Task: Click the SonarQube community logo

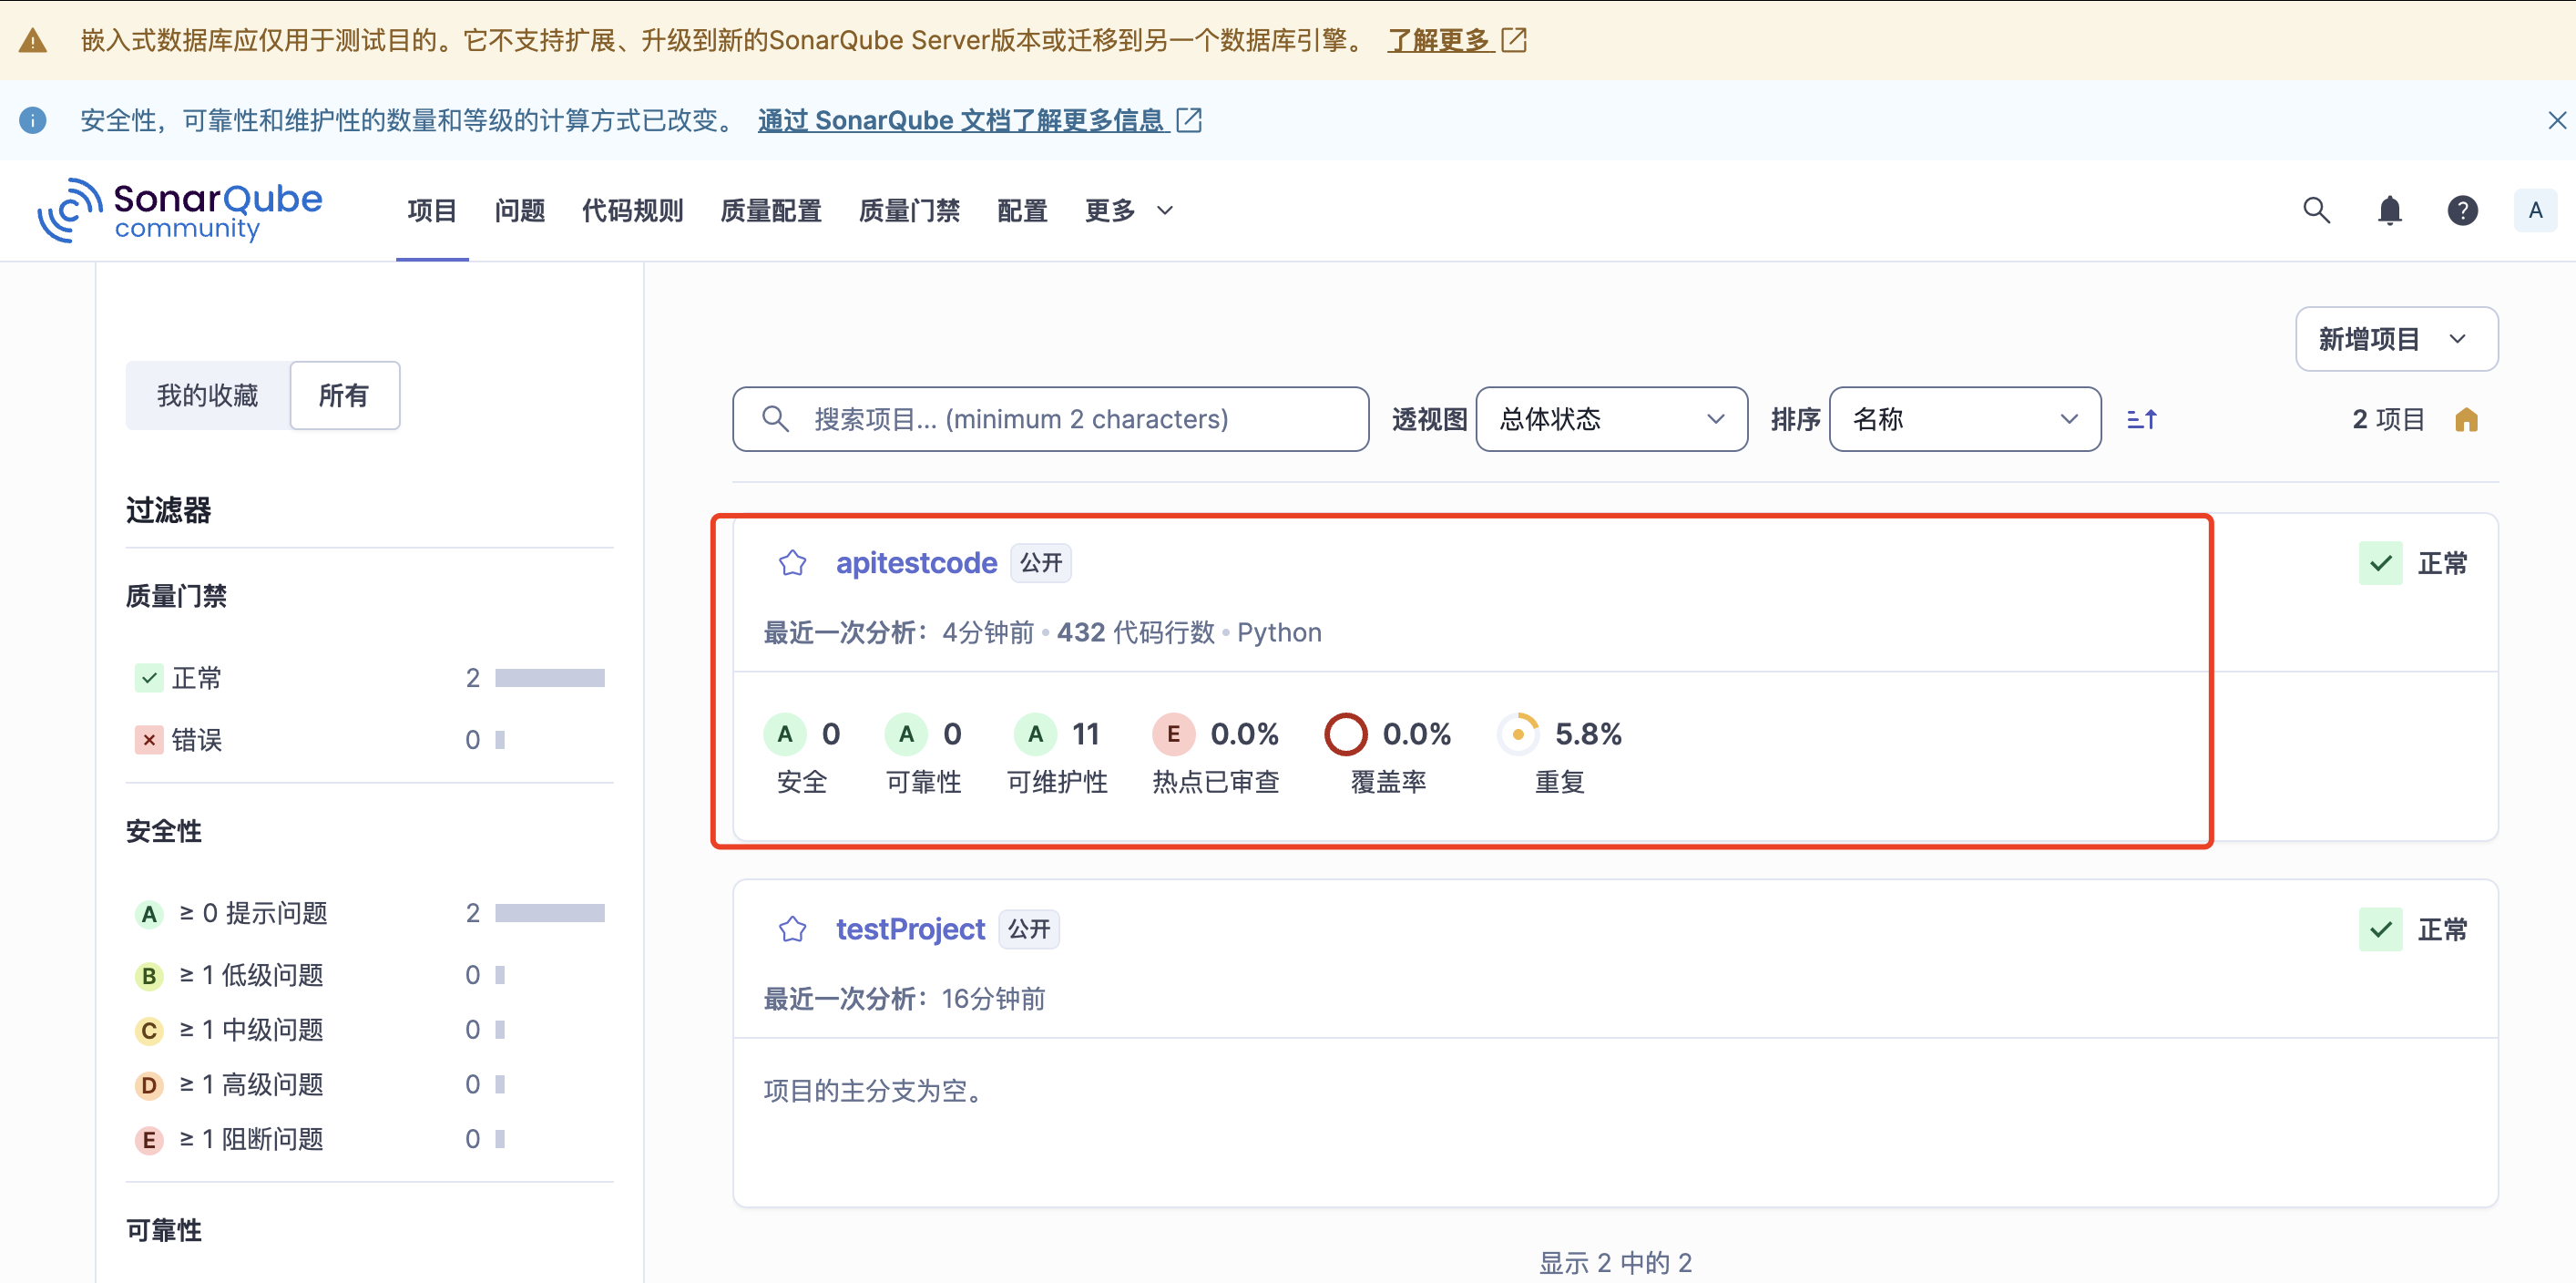Action: pyautogui.click(x=180, y=210)
